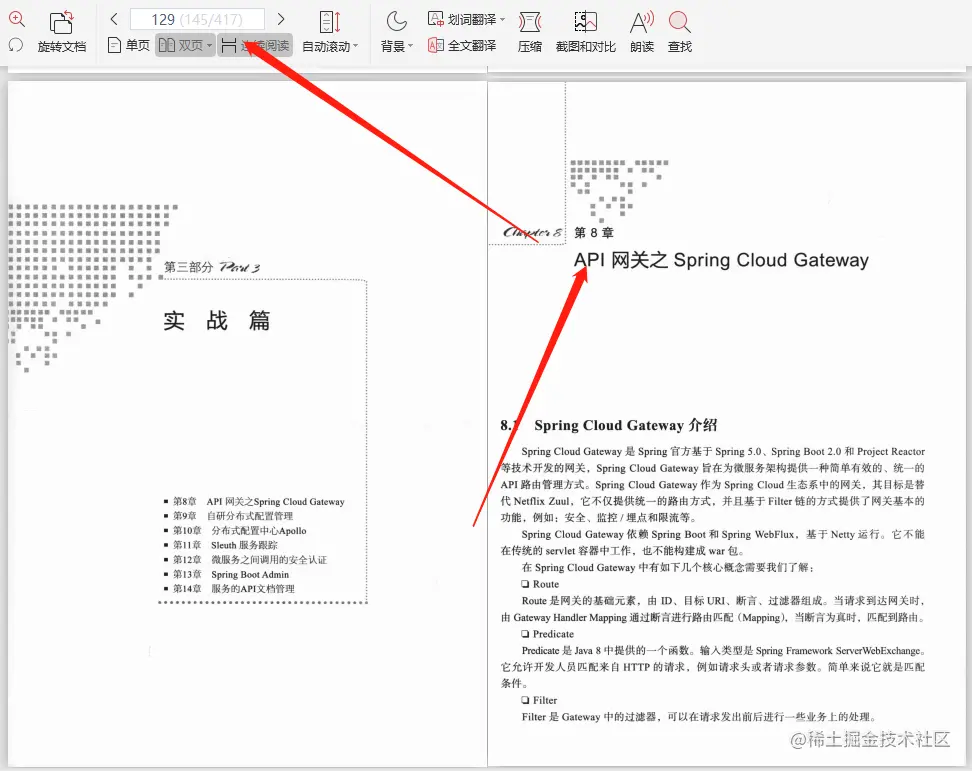The height and width of the screenshot is (771, 972).
Task: Click the circular rotate arrow icon
Action: 16,45
